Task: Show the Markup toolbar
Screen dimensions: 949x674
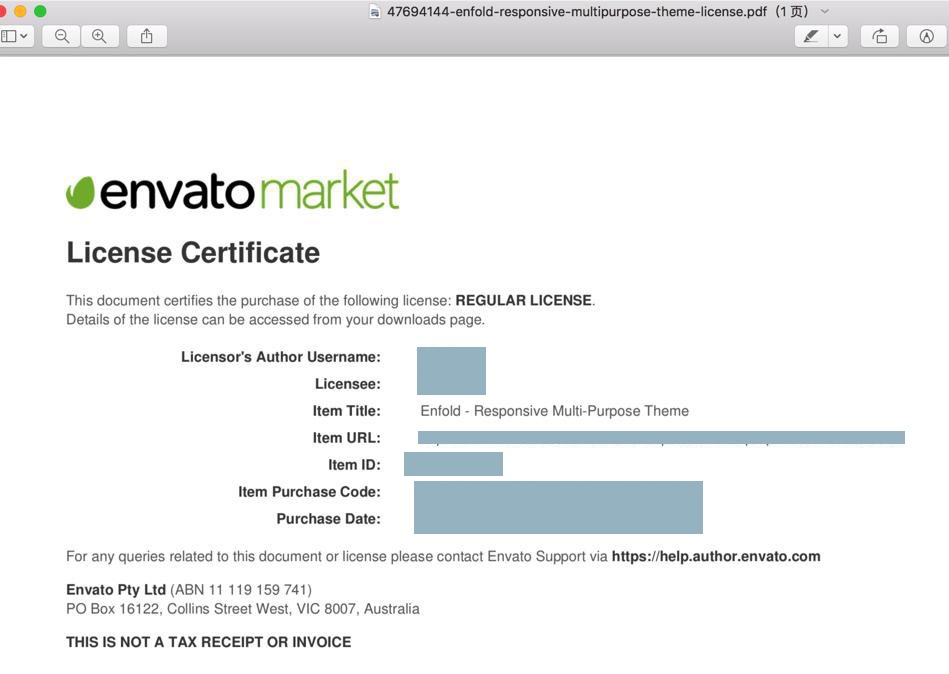Action: (927, 36)
